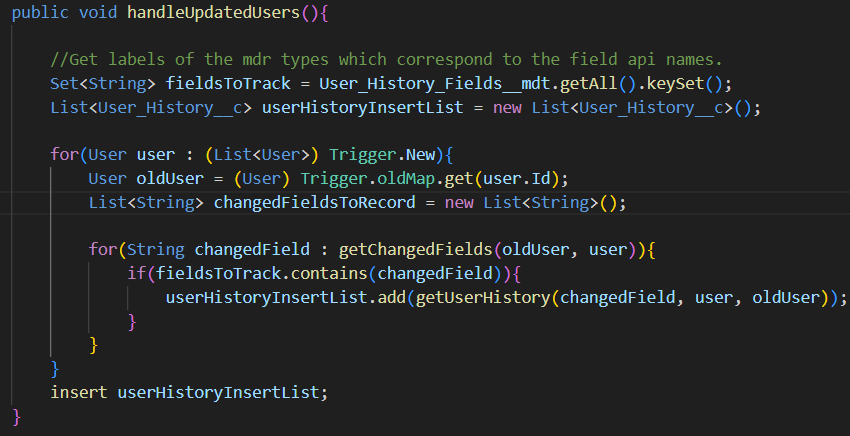Click the final closing brace of the method

pyautogui.click(x=17, y=415)
